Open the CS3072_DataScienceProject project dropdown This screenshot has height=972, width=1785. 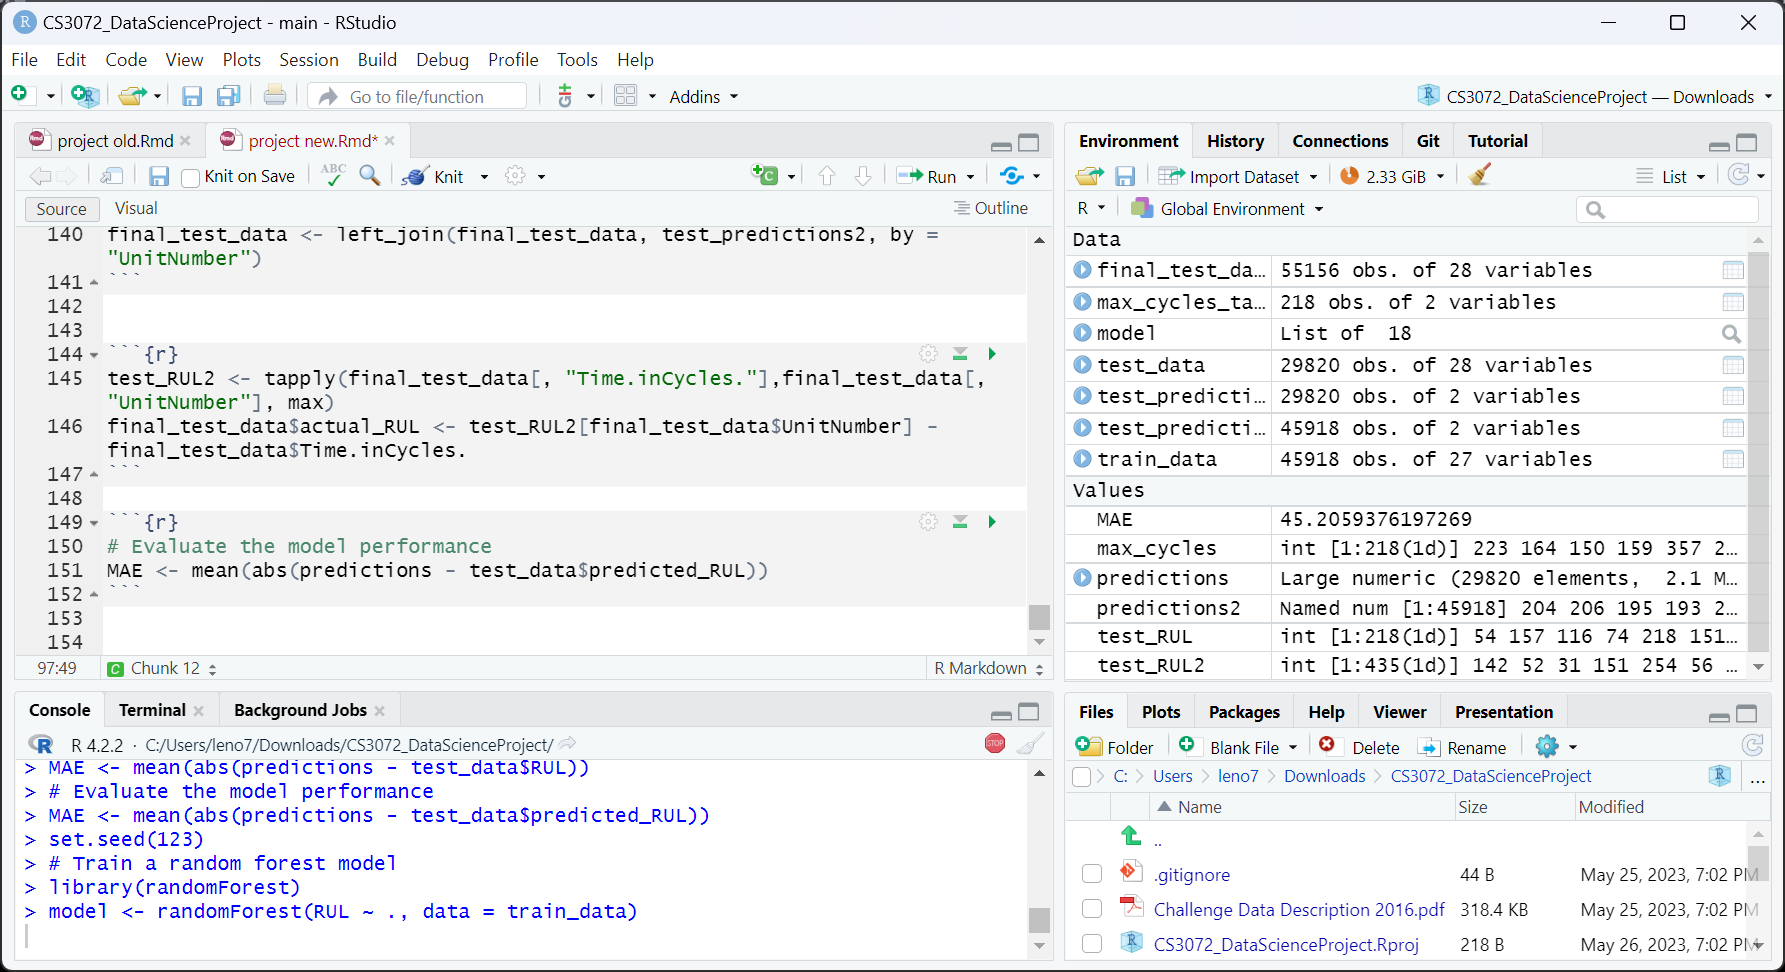(x=1595, y=96)
